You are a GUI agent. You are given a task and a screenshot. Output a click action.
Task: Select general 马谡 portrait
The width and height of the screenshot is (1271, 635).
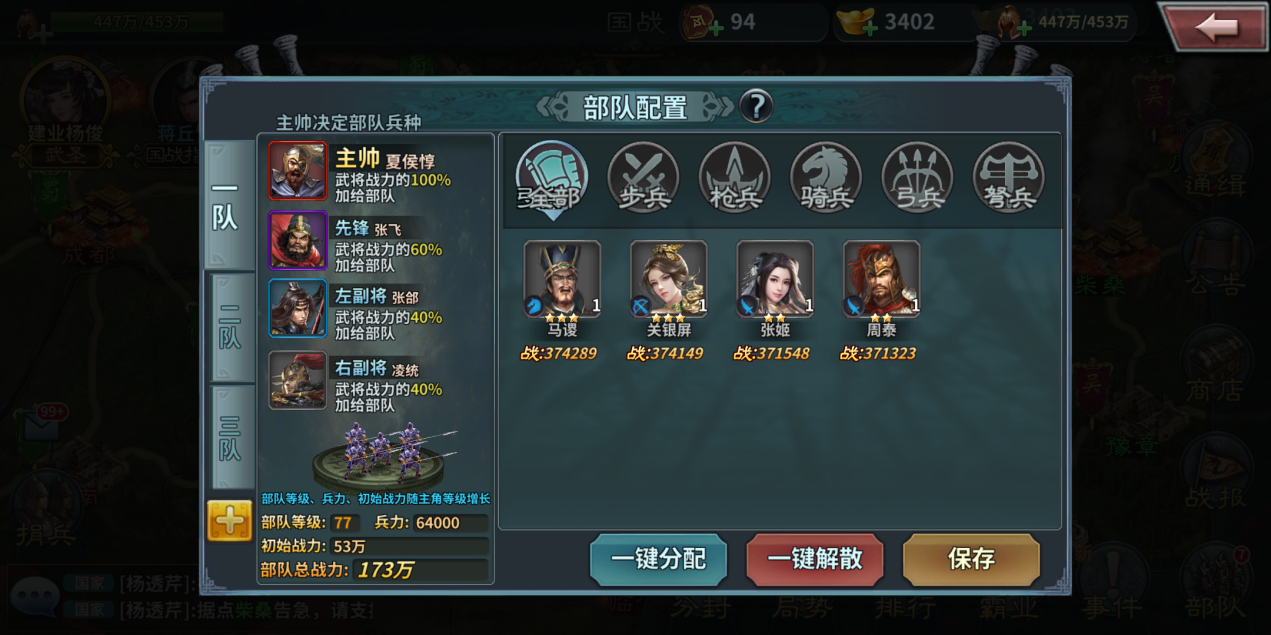point(562,279)
